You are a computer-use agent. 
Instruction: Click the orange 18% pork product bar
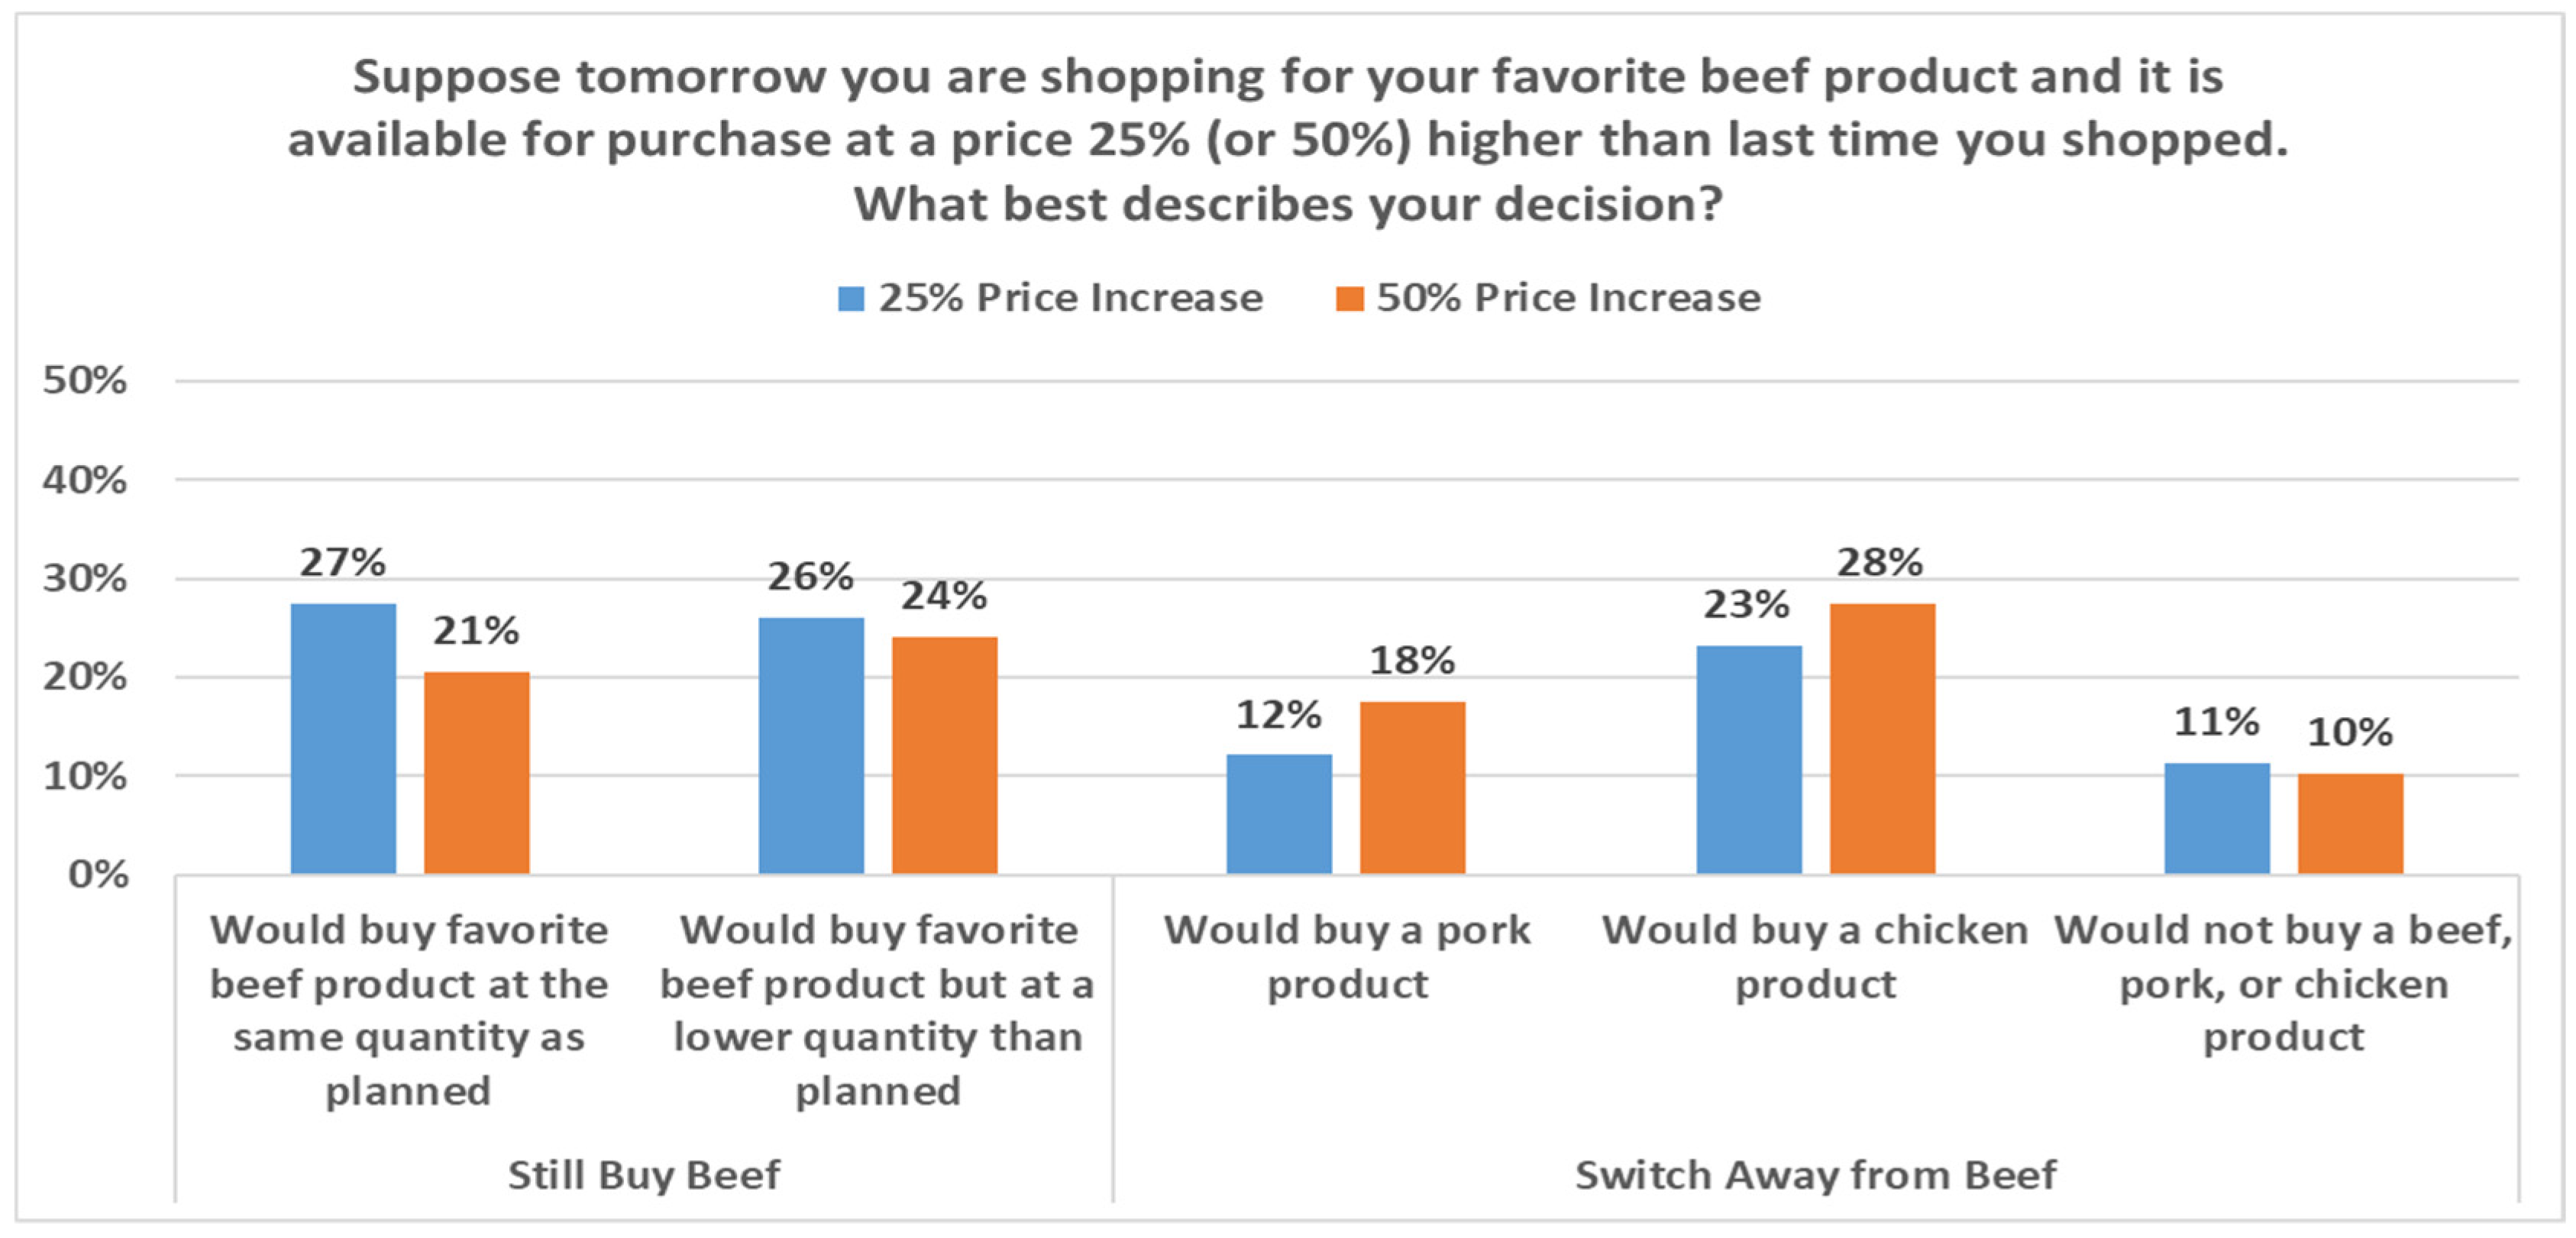point(1412,787)
